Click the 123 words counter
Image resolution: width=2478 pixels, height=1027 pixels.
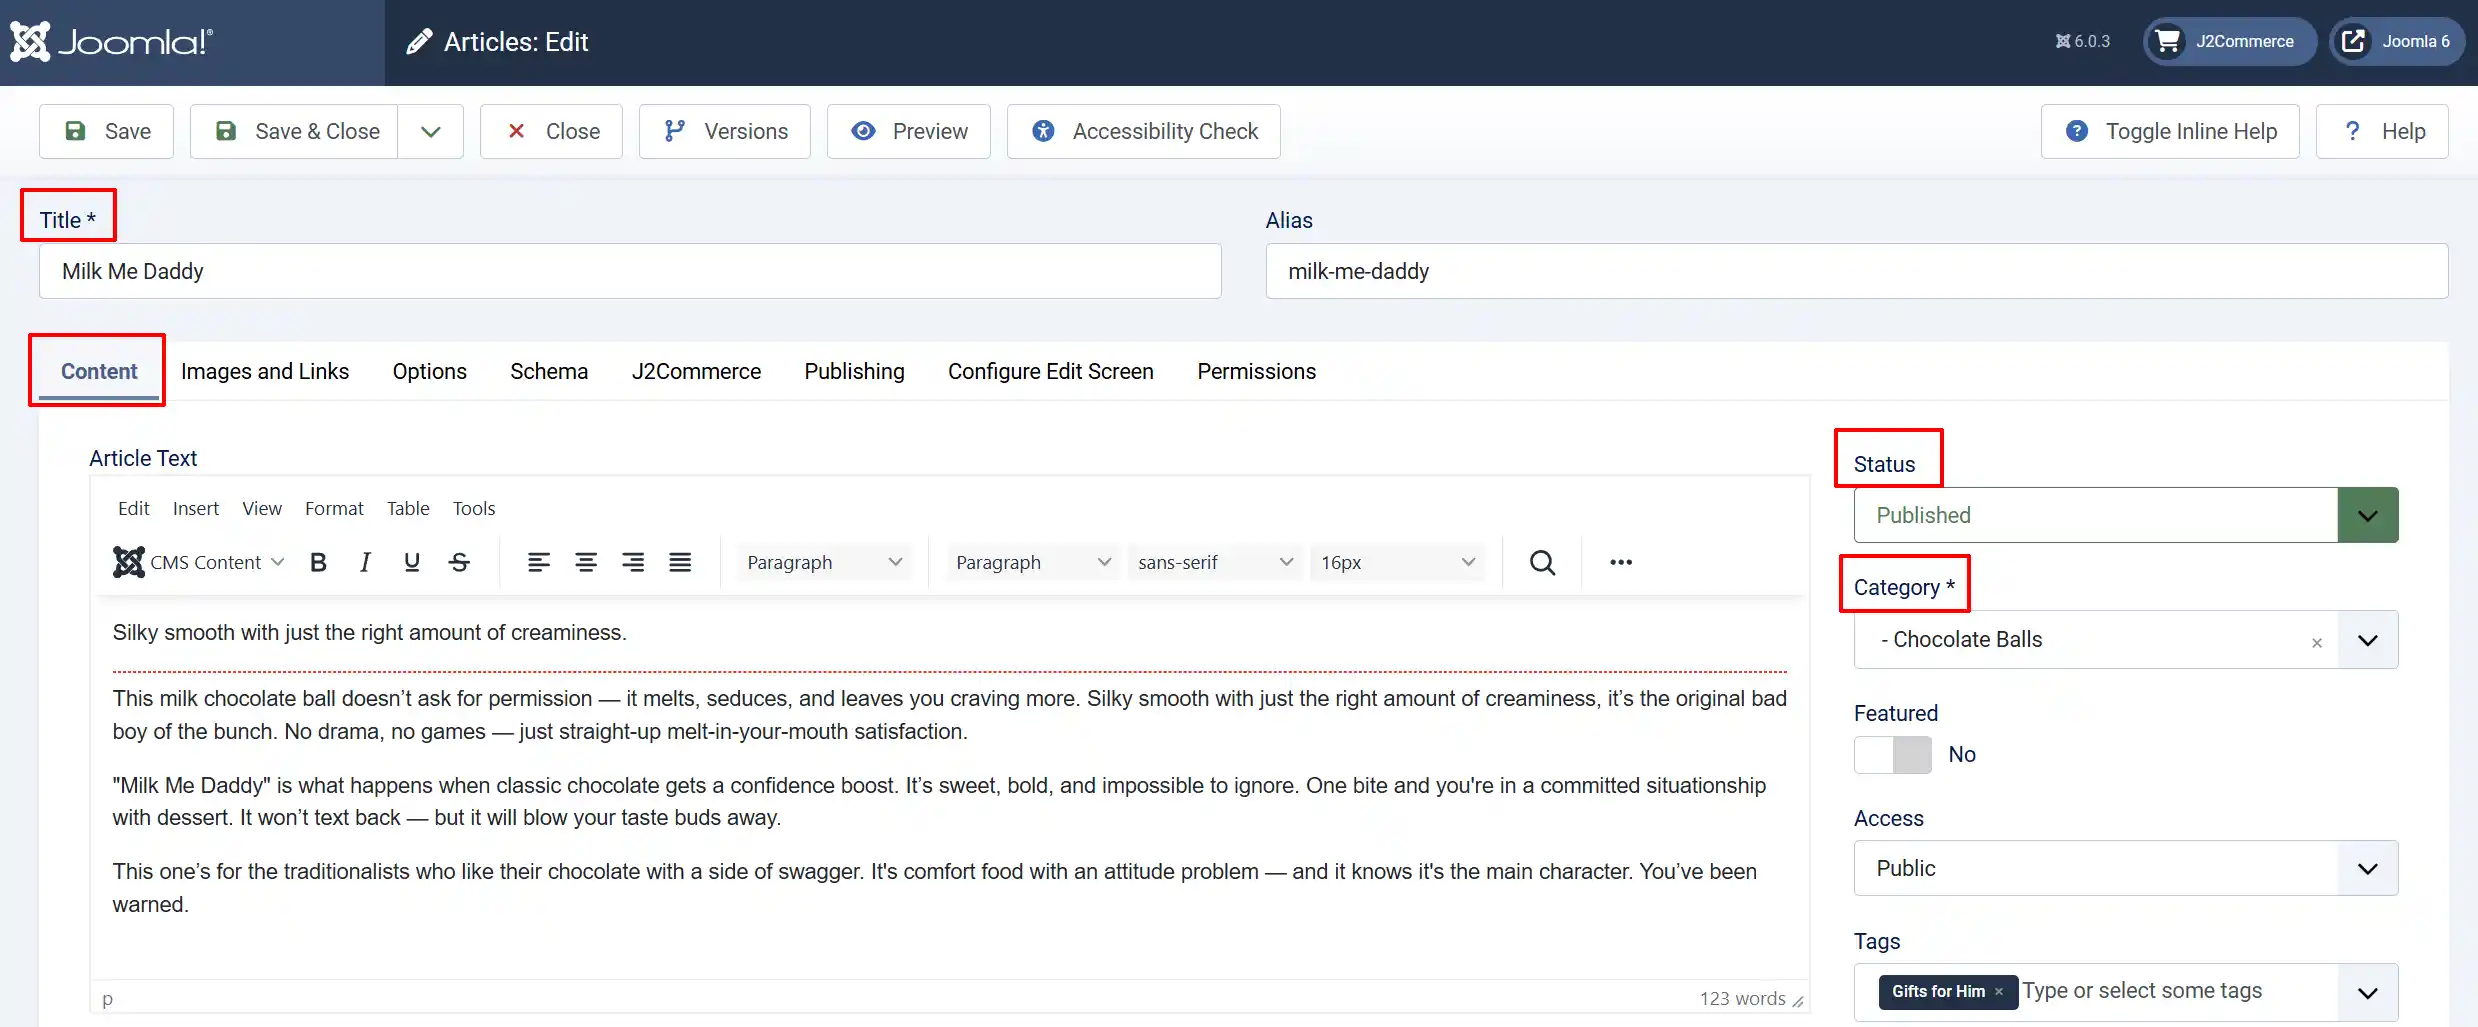pos(1742,998)
